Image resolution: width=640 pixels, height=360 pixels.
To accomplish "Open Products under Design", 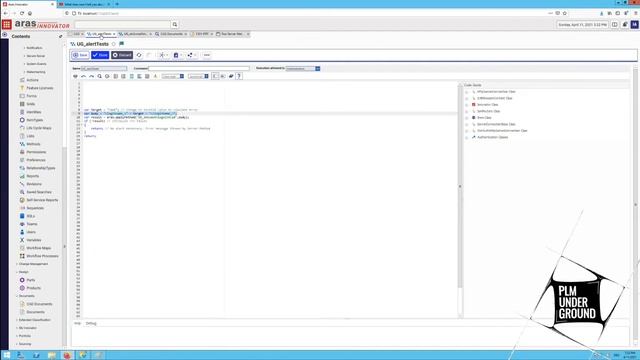I will coord(33,288).
